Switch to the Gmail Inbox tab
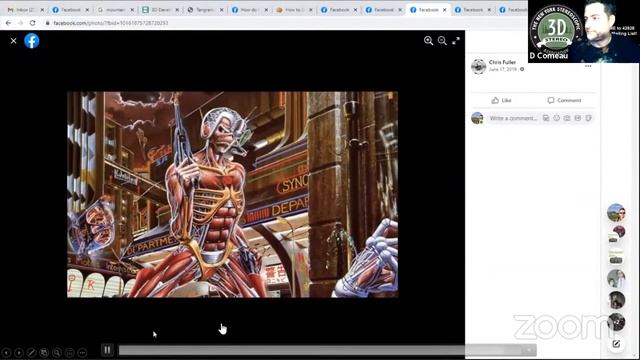This screenshot has height=360, width=640. point(24,9)
